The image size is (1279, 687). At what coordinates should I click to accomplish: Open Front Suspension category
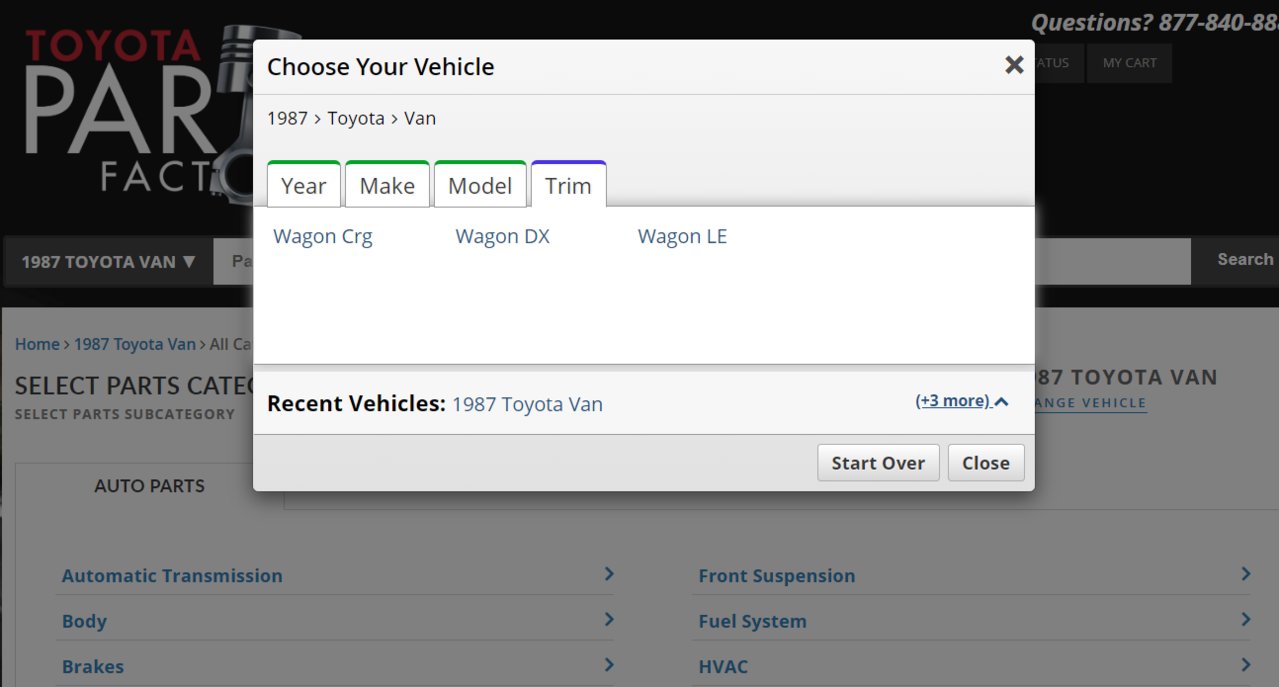click(x=777, y=576)
